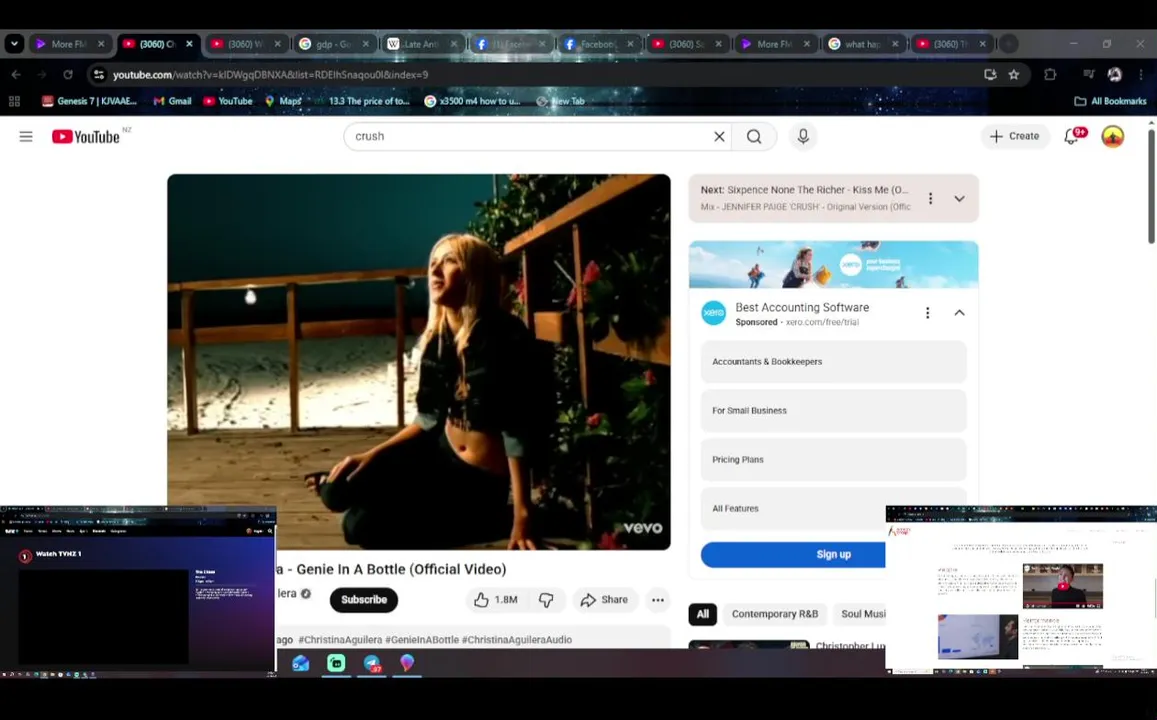Click the Xero advertiser logo
This screenshot has width=1157, height=720.
(714, 313)
